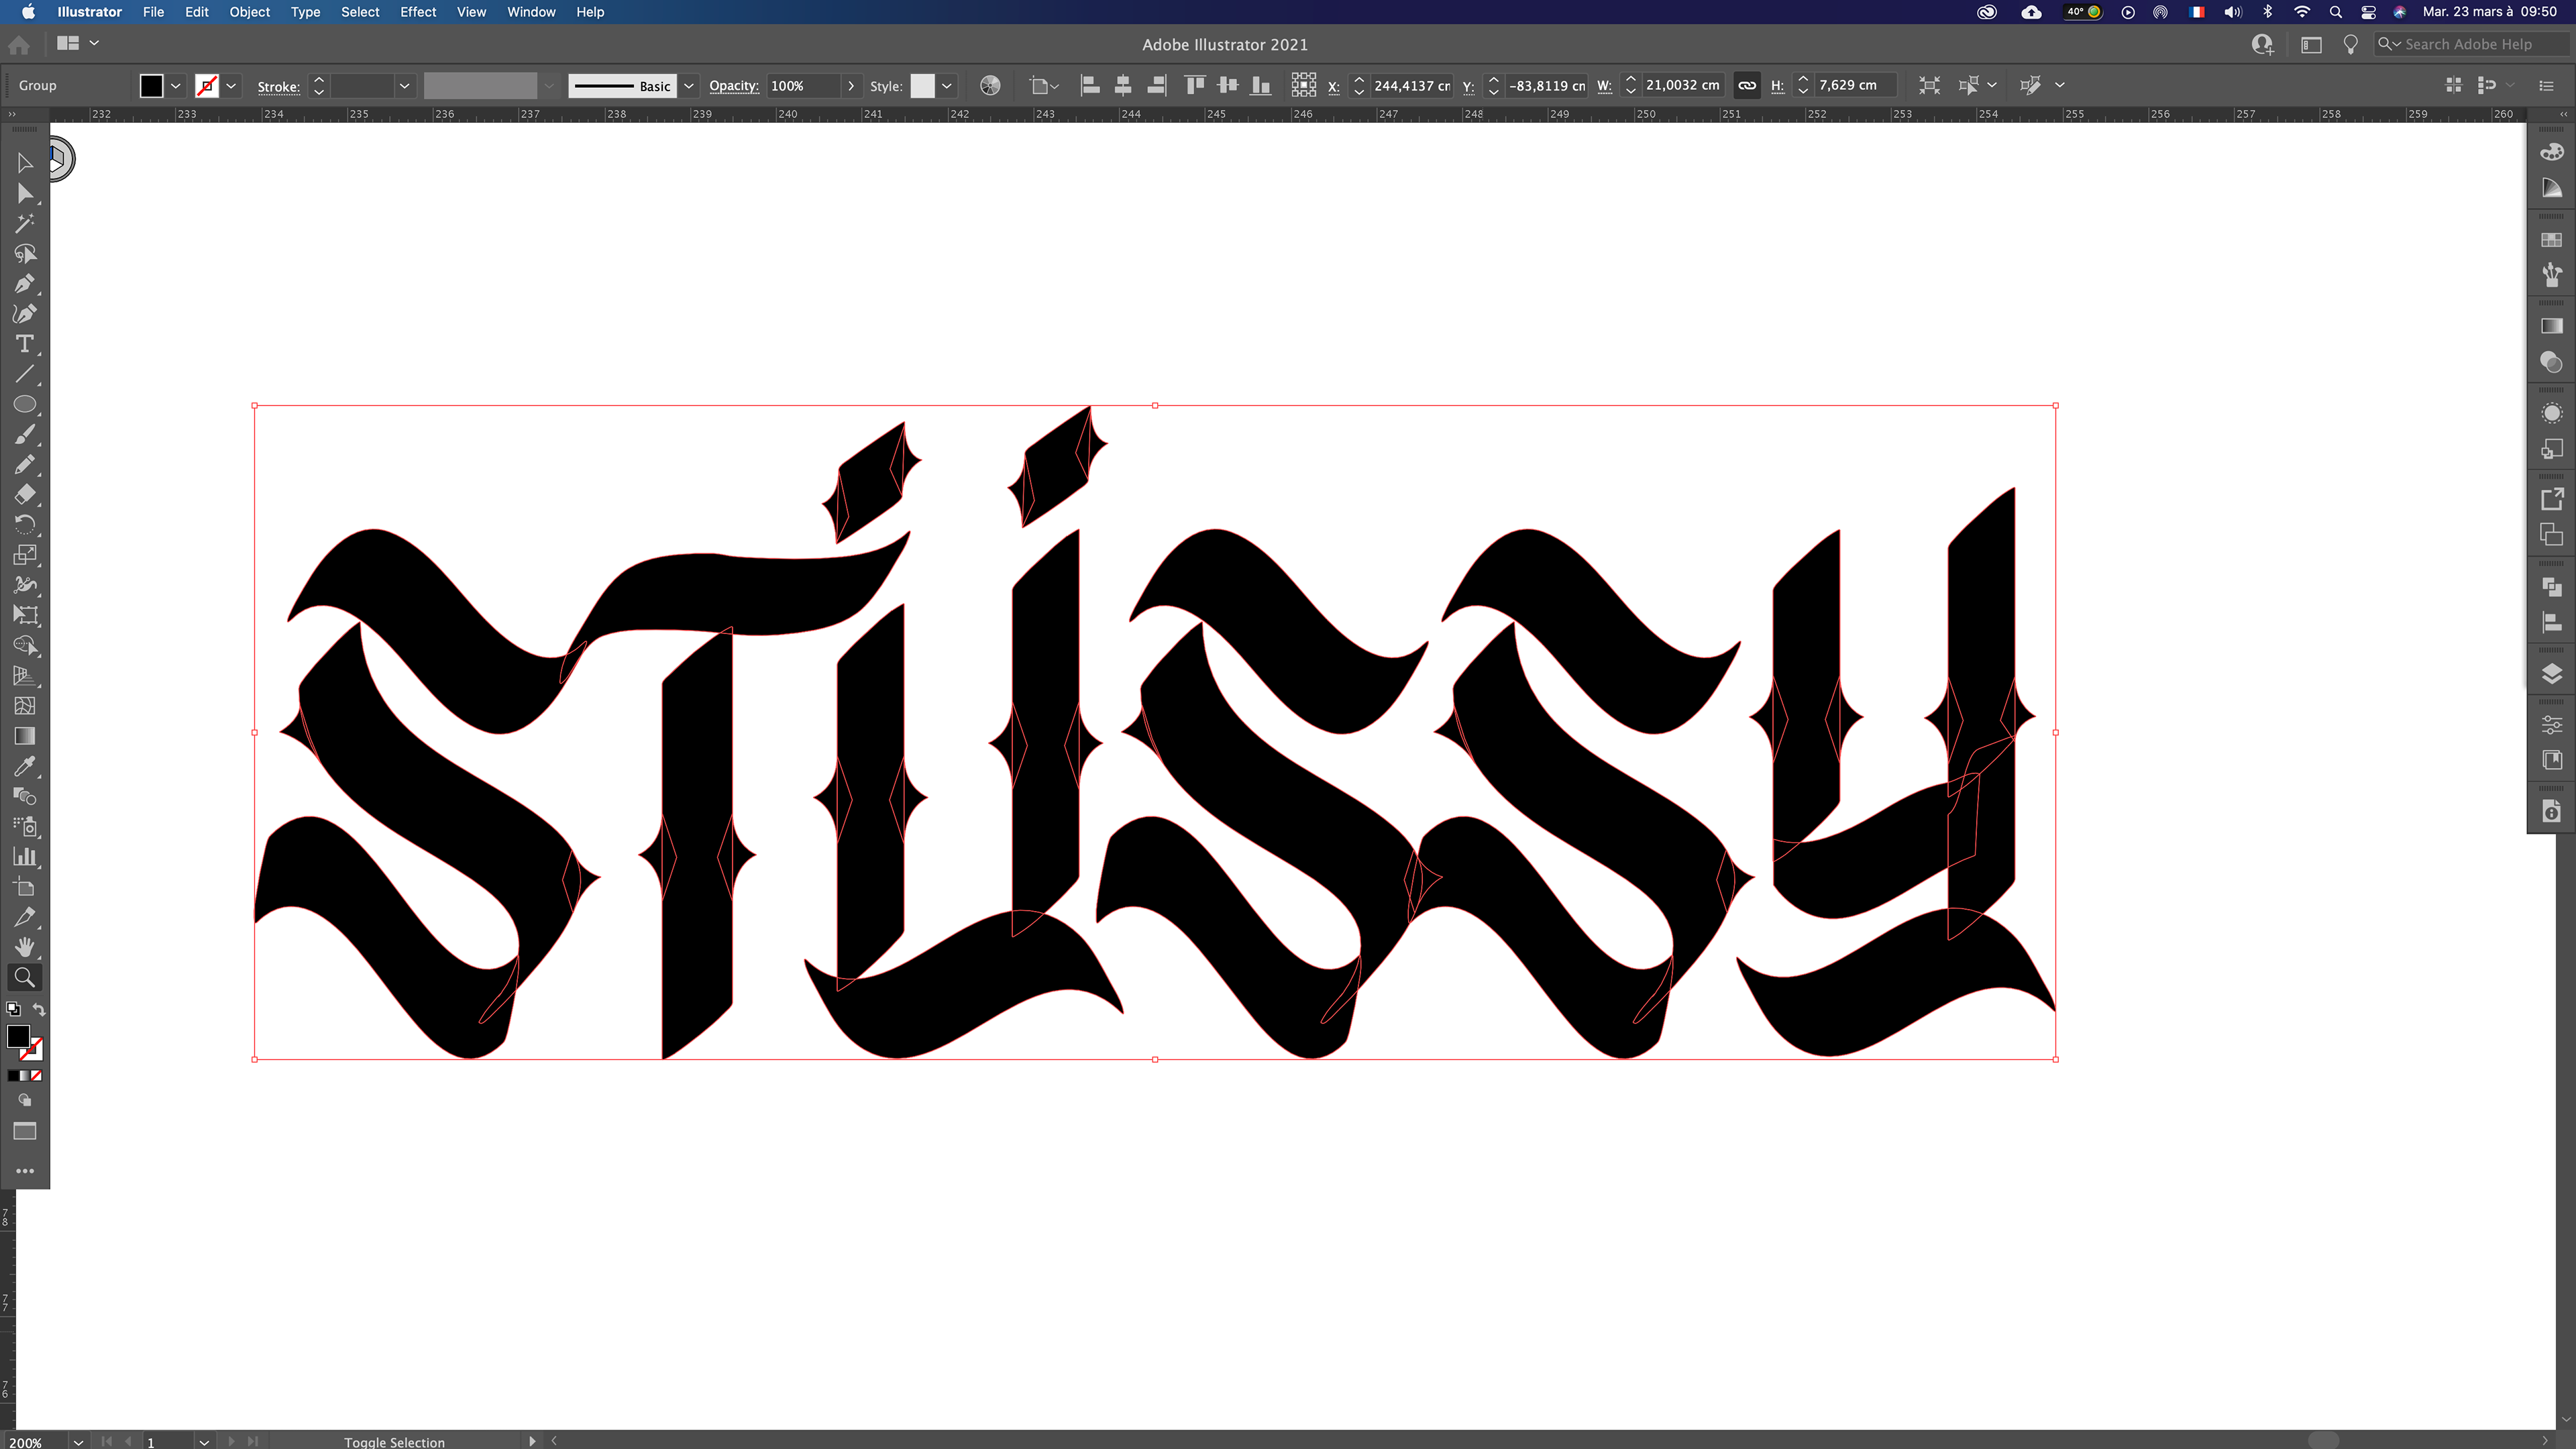Image resolution: width=2576 pixels, height=1449 pixels.
Task: Open the graphic Style dropdown
Action: (x=946, y=86)
